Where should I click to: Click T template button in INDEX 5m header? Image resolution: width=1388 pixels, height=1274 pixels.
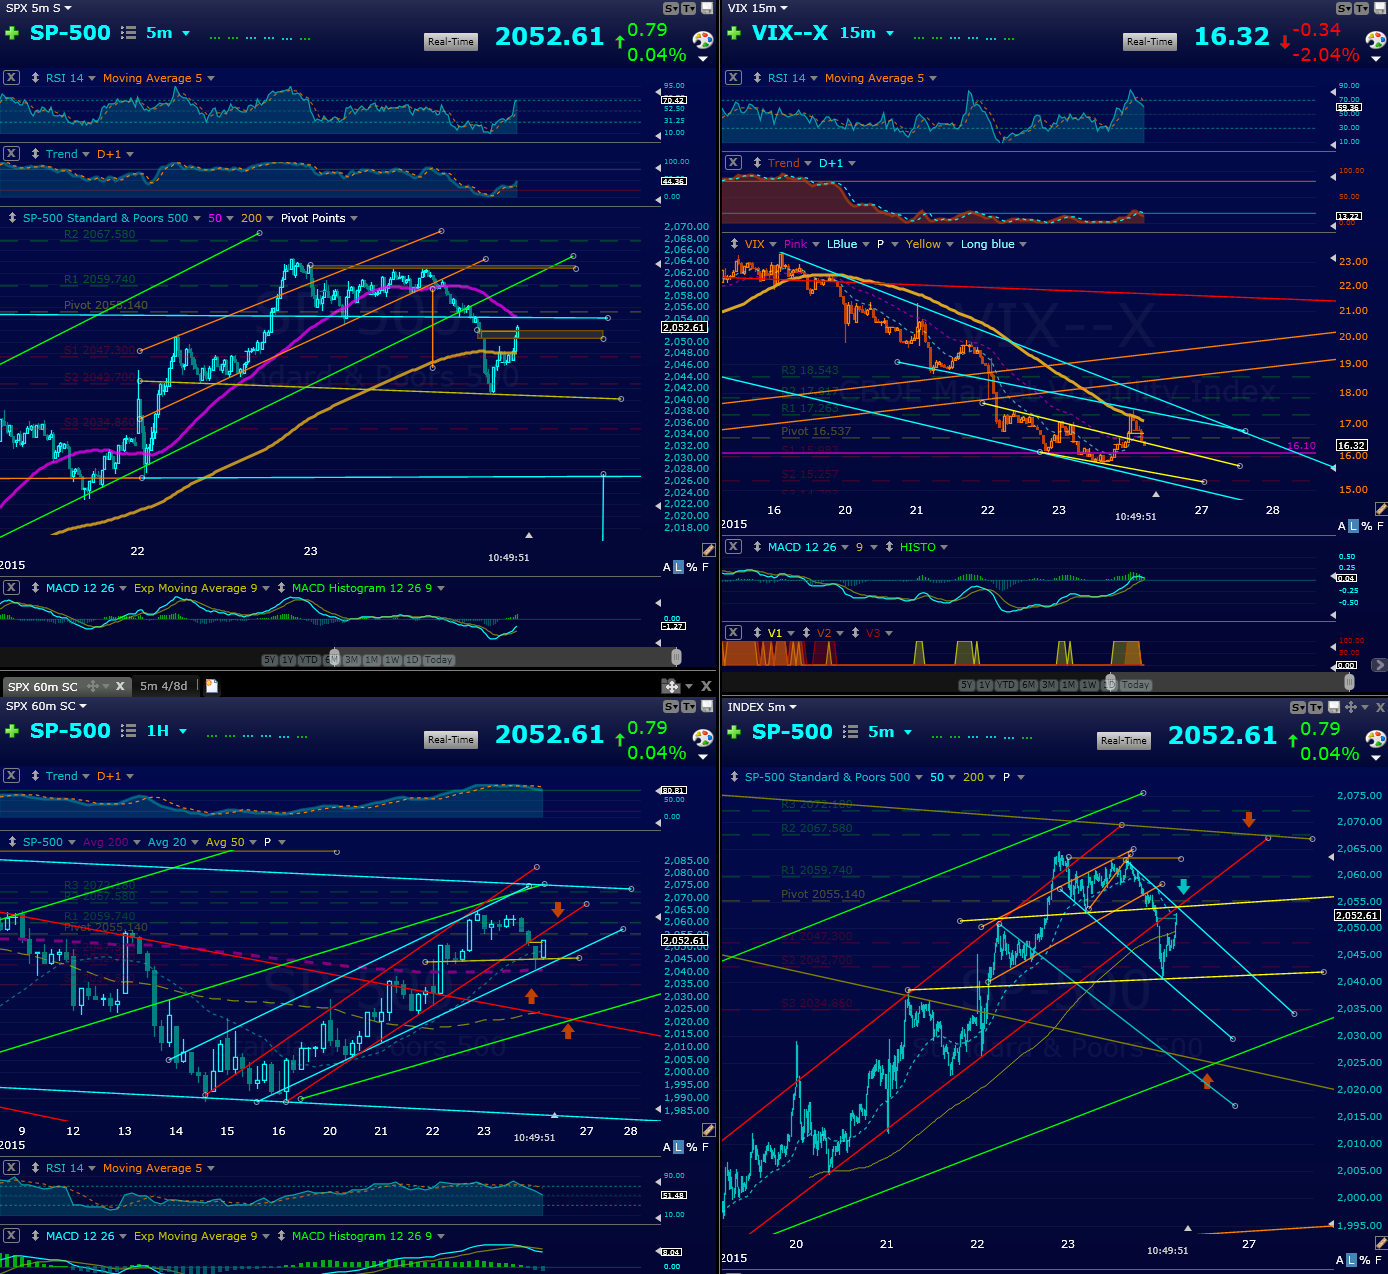pyautogui.click(x=1315, y=707)
